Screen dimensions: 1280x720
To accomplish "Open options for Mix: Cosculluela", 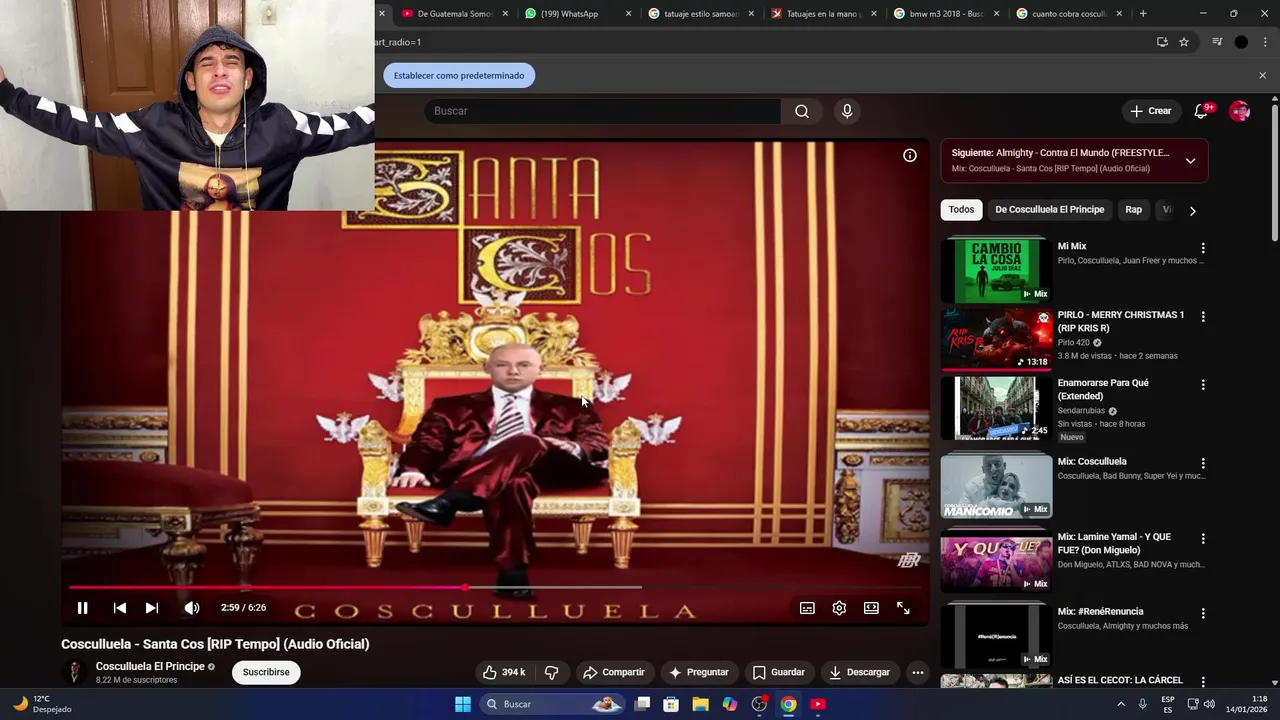I will pyautogui.click(x=1203, y=464).
